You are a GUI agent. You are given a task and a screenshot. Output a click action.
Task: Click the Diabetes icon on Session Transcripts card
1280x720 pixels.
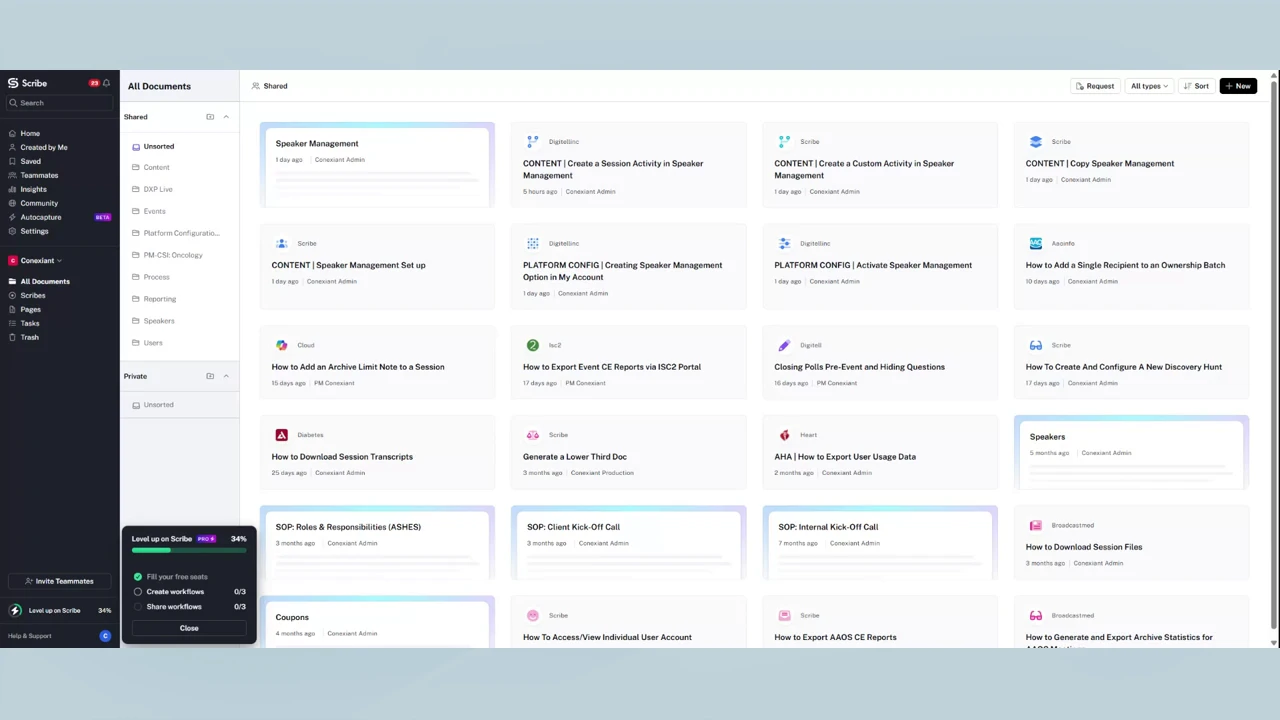coord(281,435)
